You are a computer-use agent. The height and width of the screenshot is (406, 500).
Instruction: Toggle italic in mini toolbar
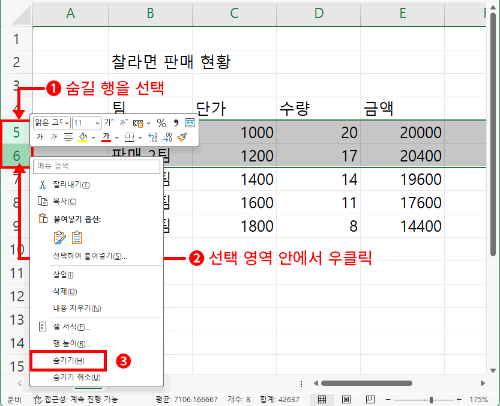[x=54, y=137]
